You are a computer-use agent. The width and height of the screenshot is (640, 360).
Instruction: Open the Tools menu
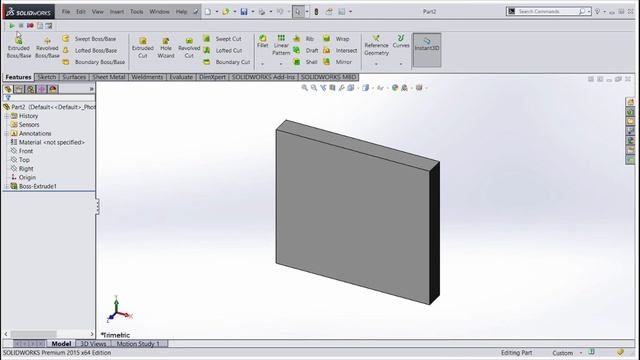point(136,11)
